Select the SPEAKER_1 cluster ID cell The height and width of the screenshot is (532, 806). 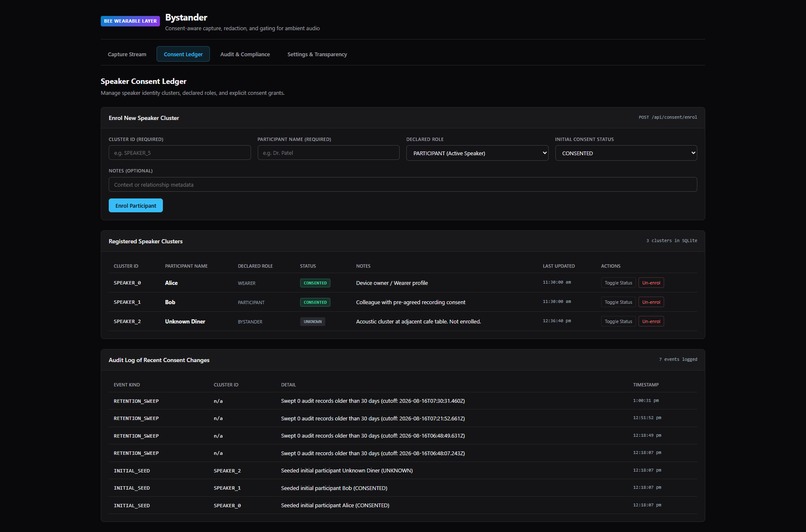point(127,302)
